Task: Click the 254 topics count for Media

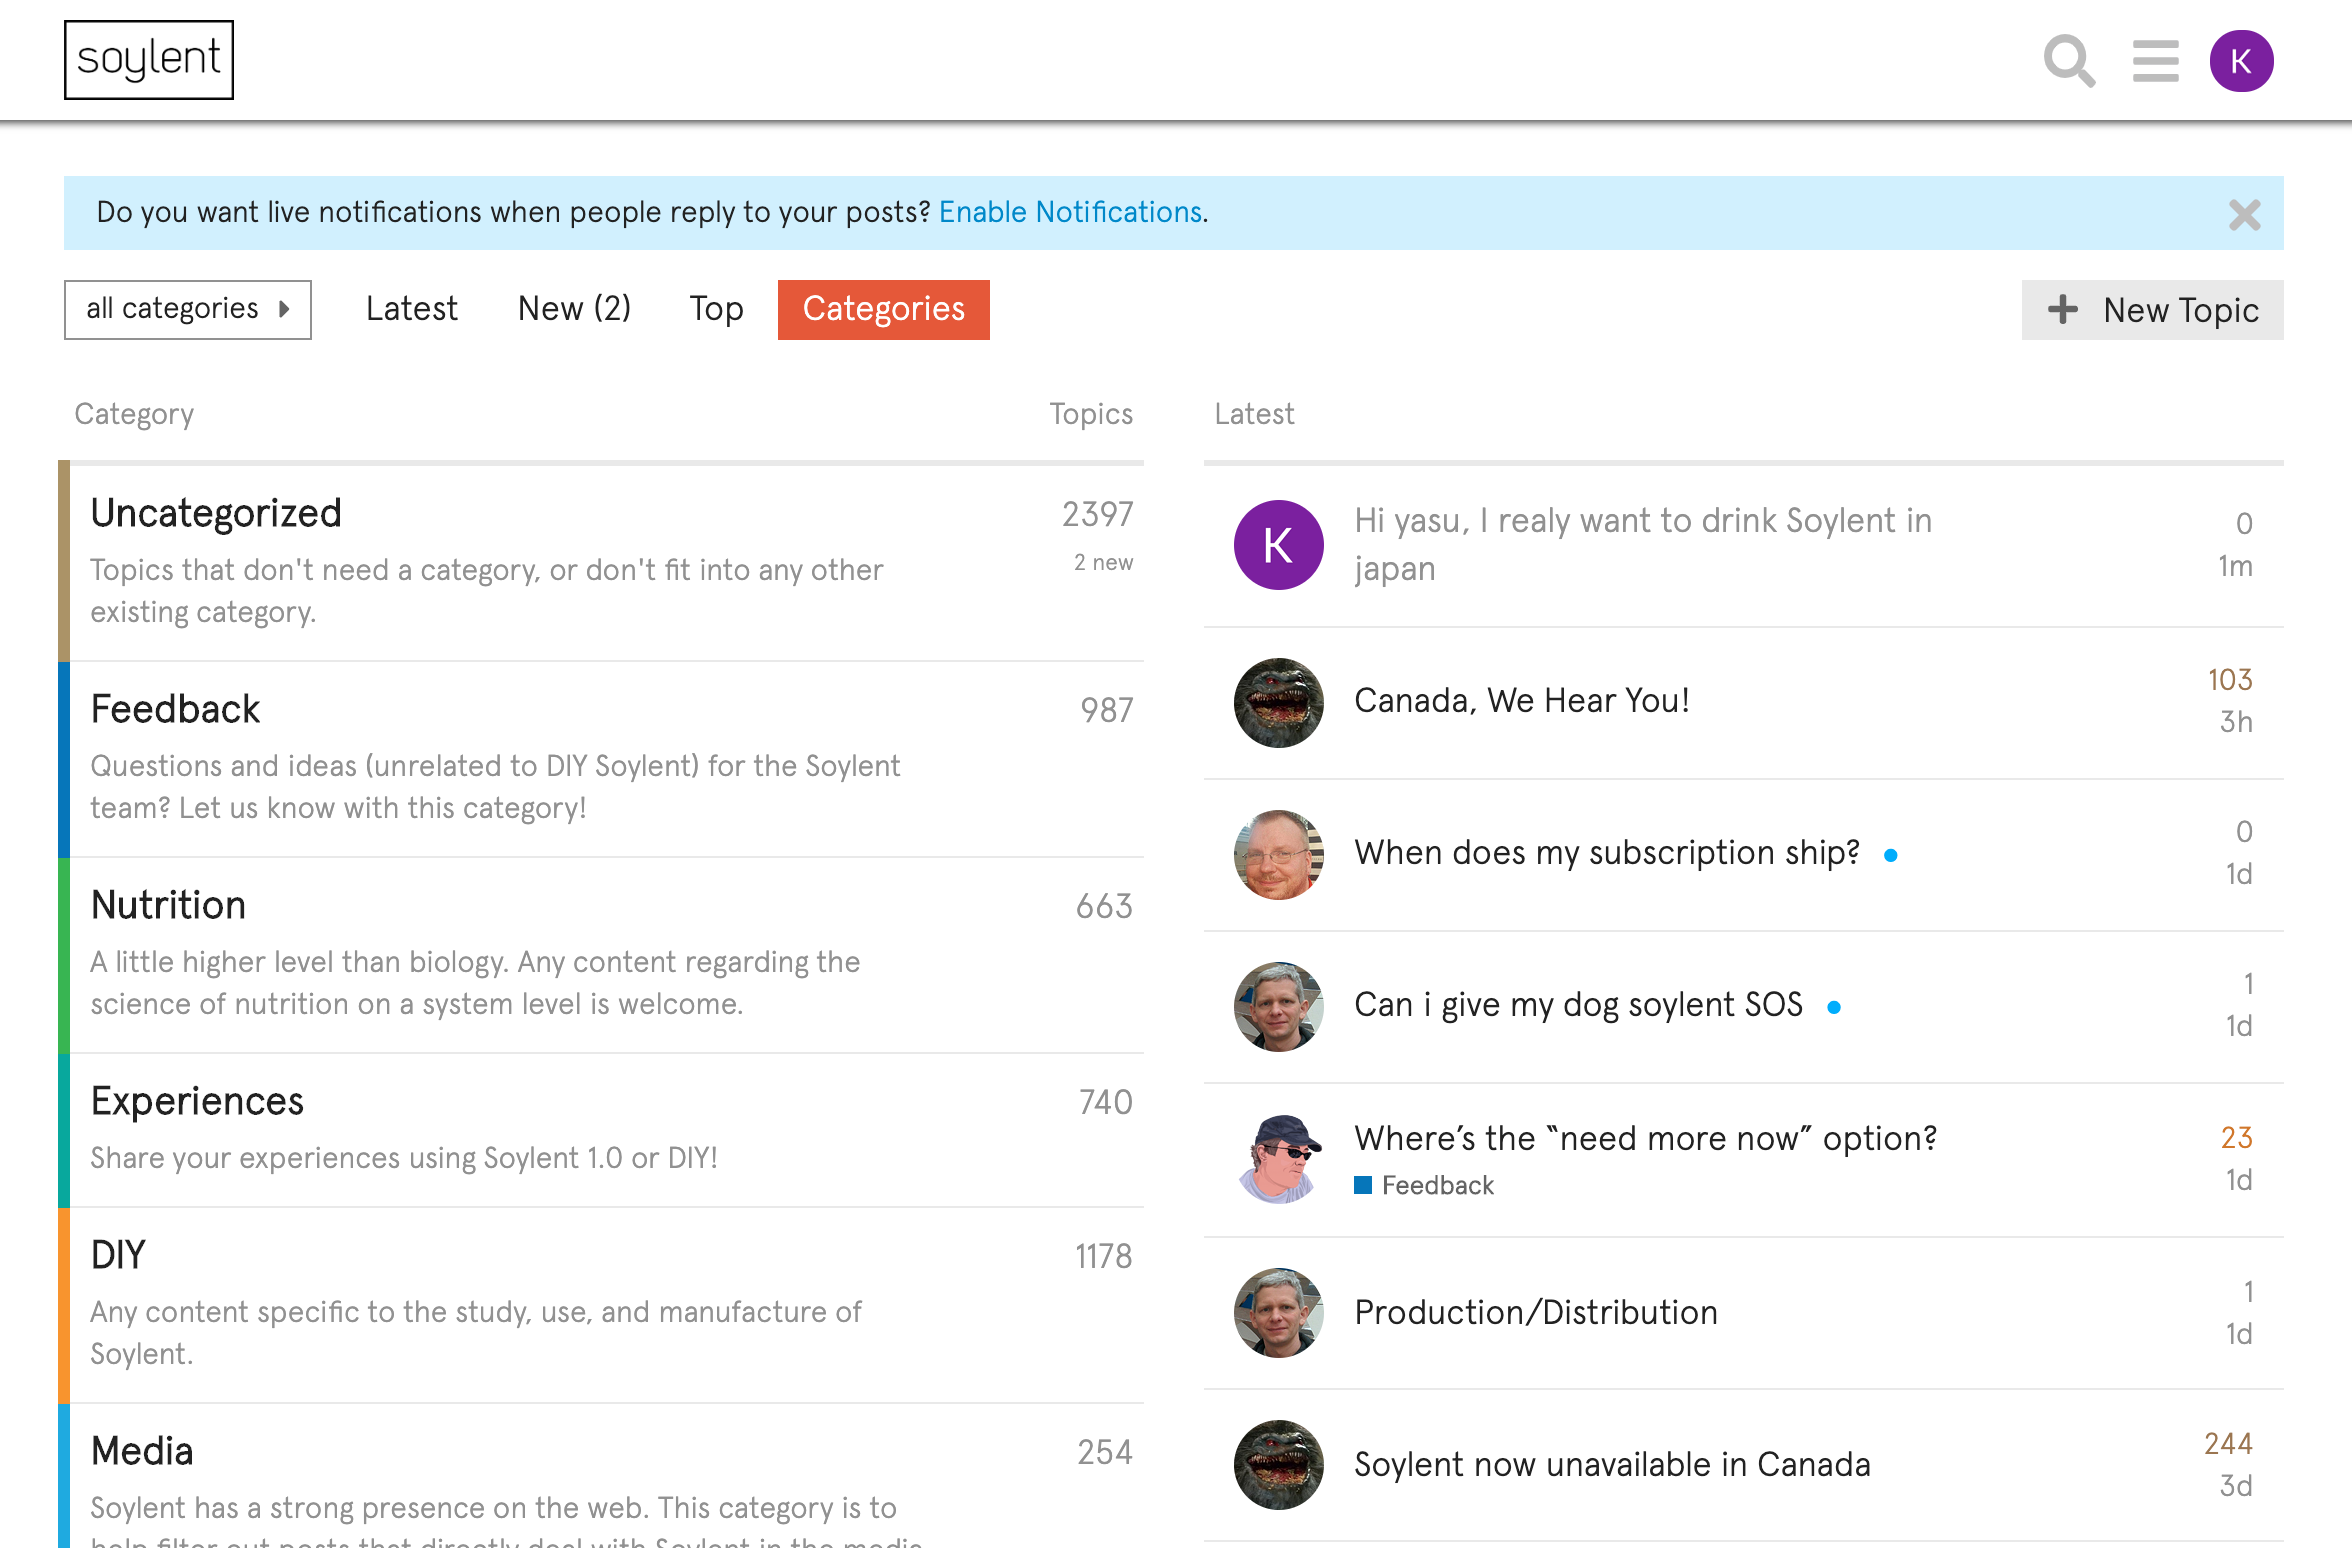Action: pyautogui.click(x=1104, y=1452)
